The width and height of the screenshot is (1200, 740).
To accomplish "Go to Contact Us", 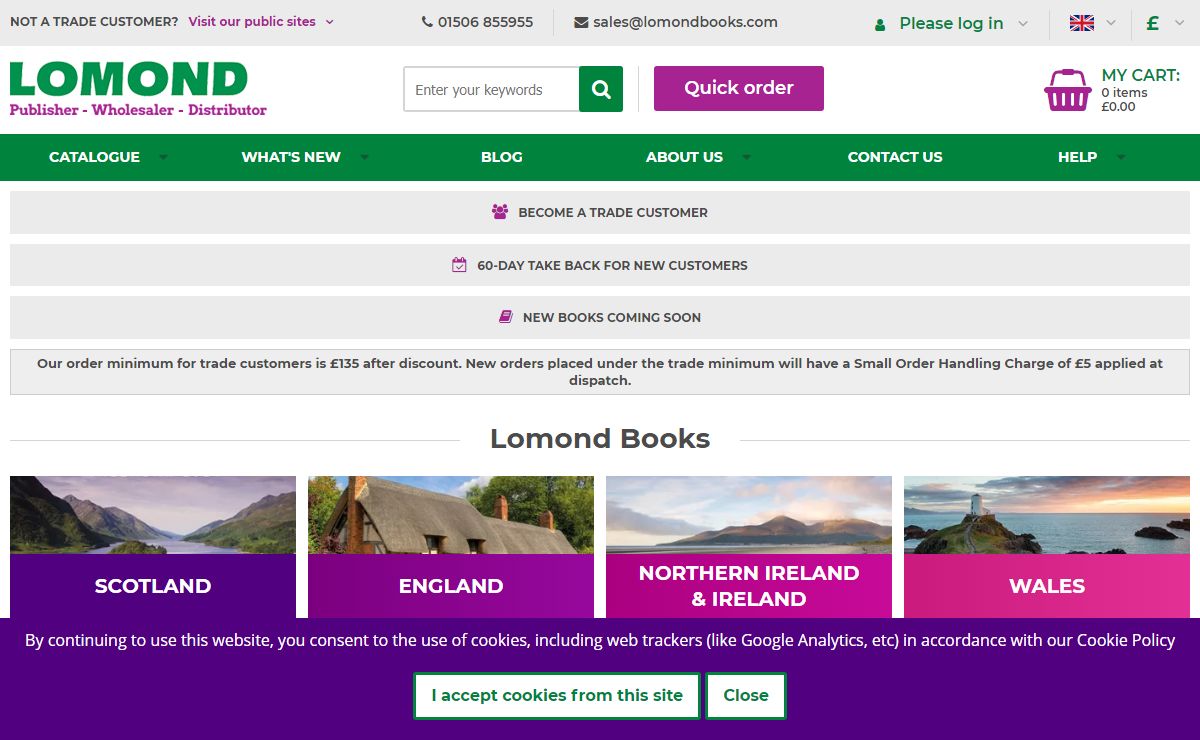I will (895, 157).
